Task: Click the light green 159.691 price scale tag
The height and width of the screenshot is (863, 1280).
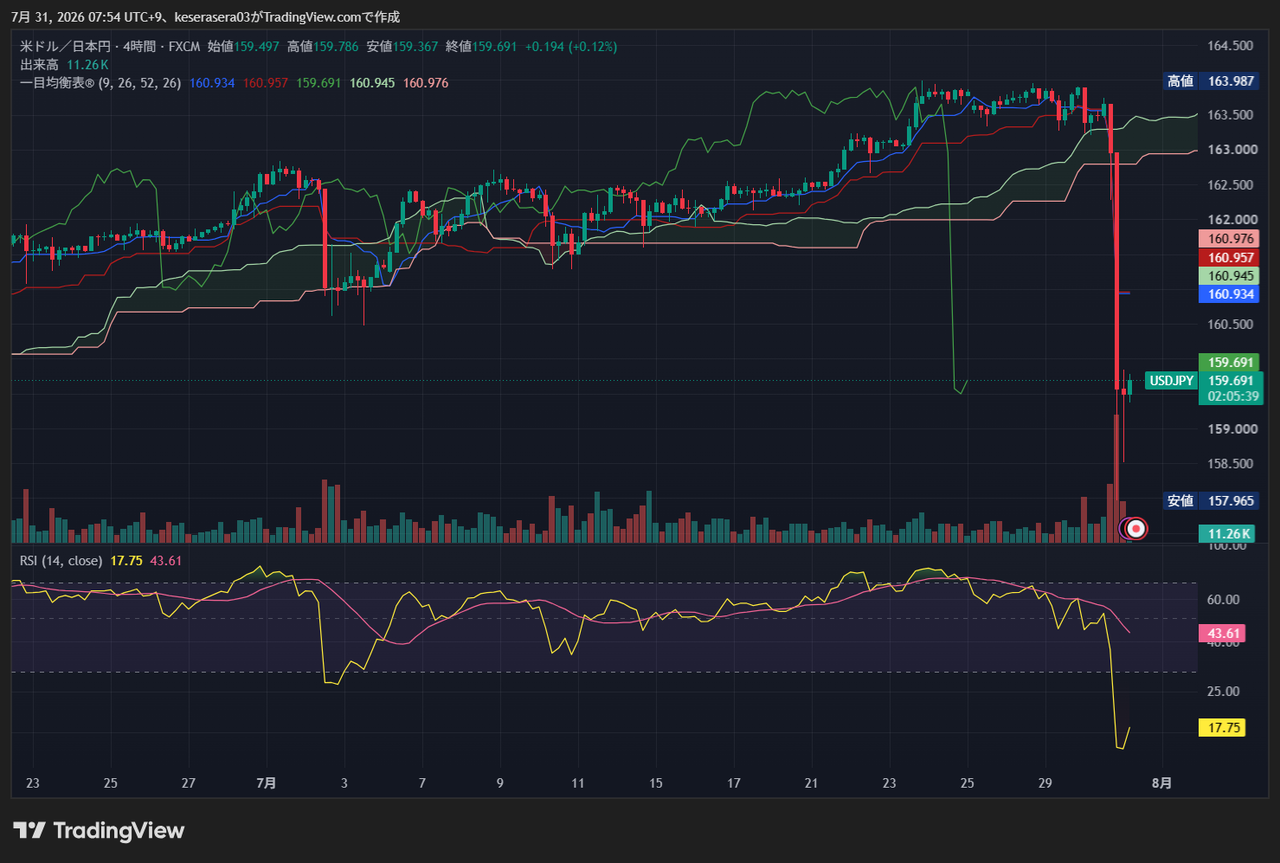Action: [x=1230, y=362]
